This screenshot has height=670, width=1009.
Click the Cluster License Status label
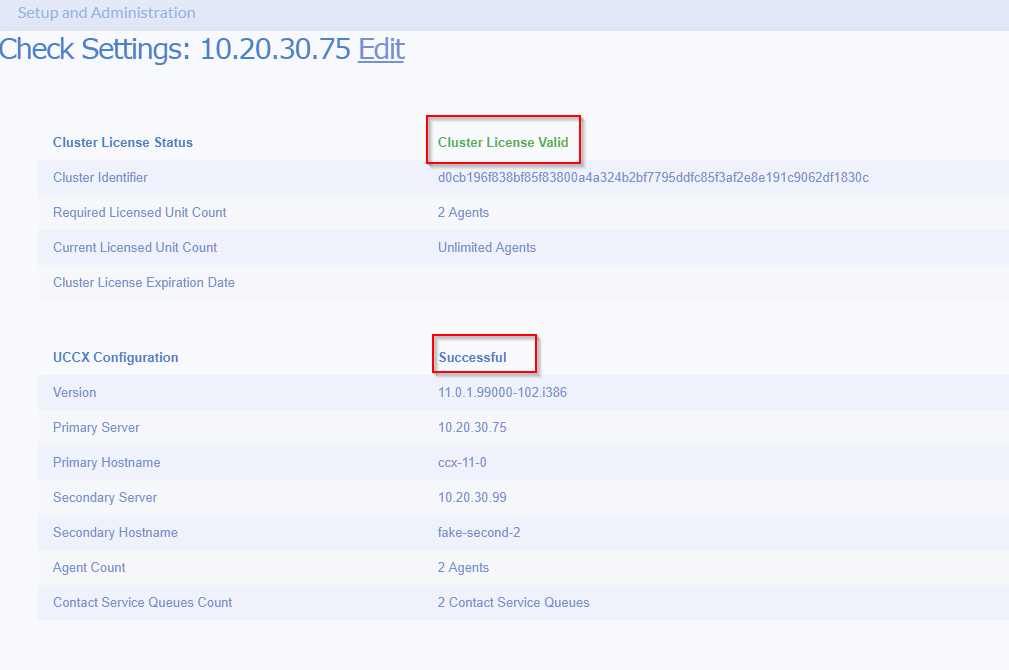click(x=123, y=142)
